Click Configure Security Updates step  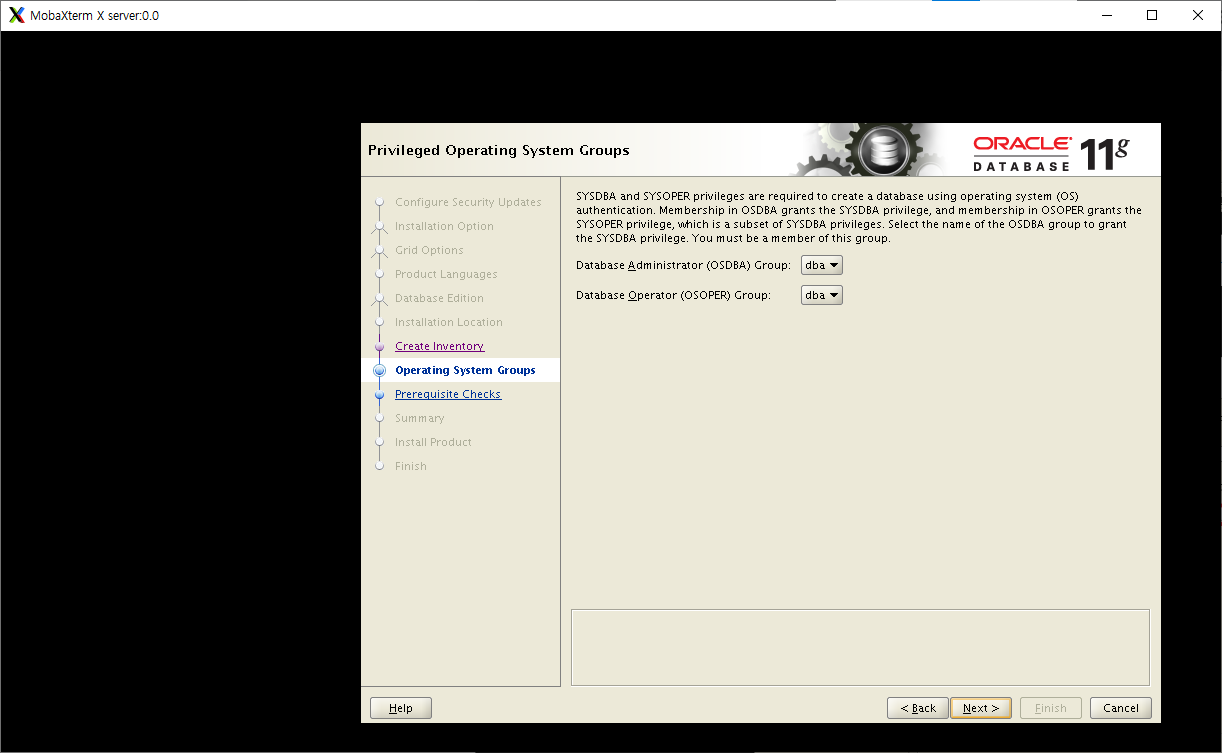[x=468, y=202]
